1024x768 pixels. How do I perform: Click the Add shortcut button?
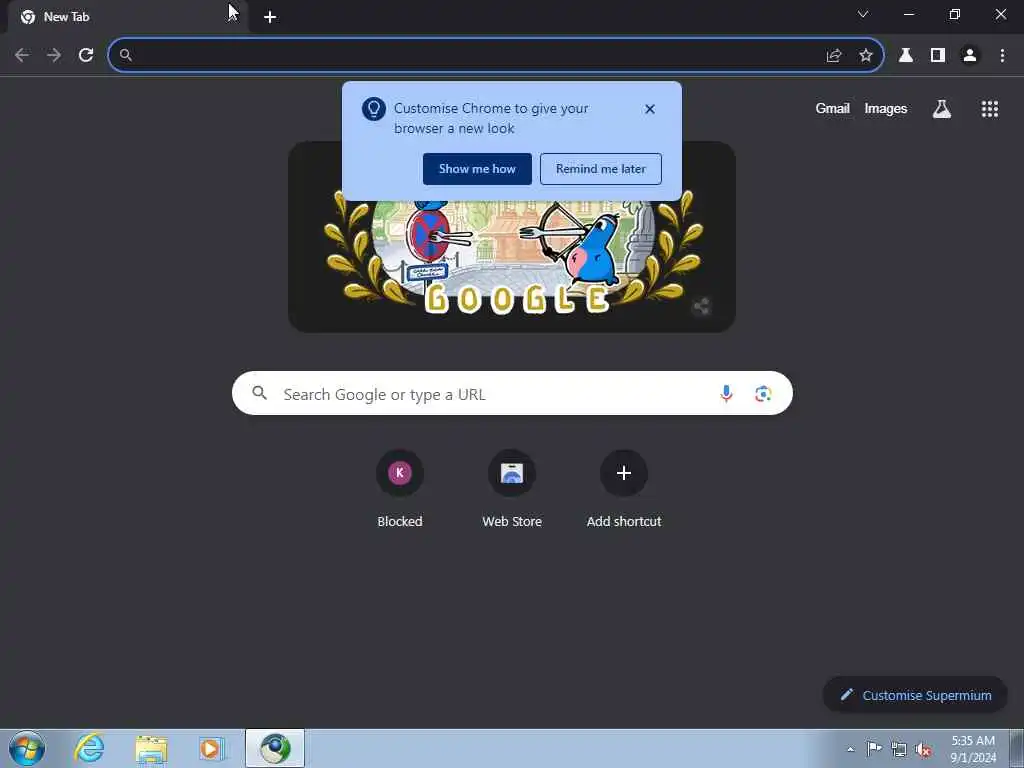point(624,488)
